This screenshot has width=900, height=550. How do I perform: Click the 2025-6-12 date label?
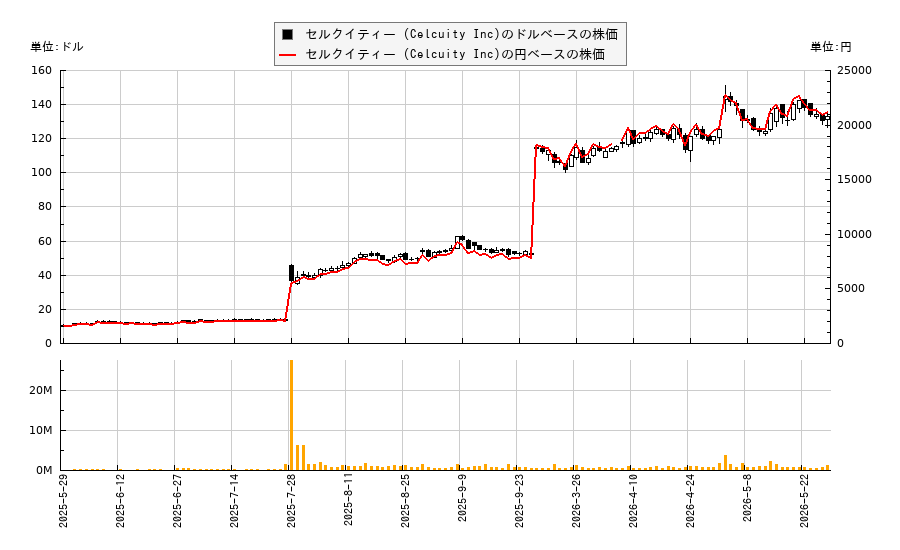click(120, 501)
